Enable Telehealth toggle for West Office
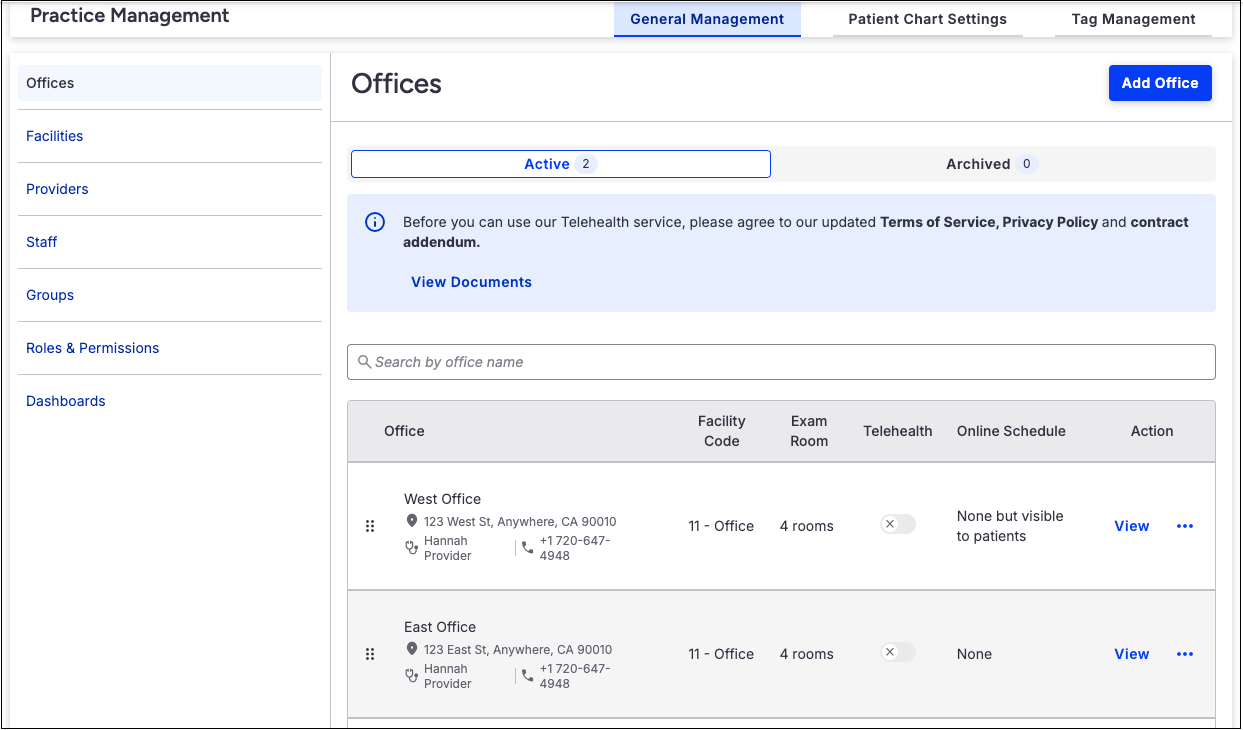This screenshot has width=1243, height=730. pyautogui.click(x=897, y=524)
